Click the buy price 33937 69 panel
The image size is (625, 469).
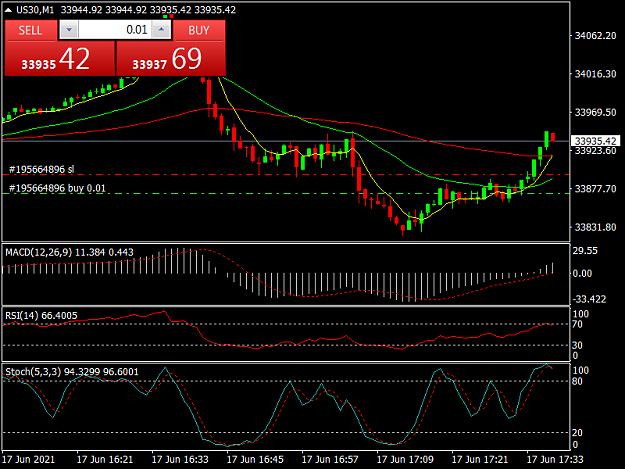click(x=171, y=59)
